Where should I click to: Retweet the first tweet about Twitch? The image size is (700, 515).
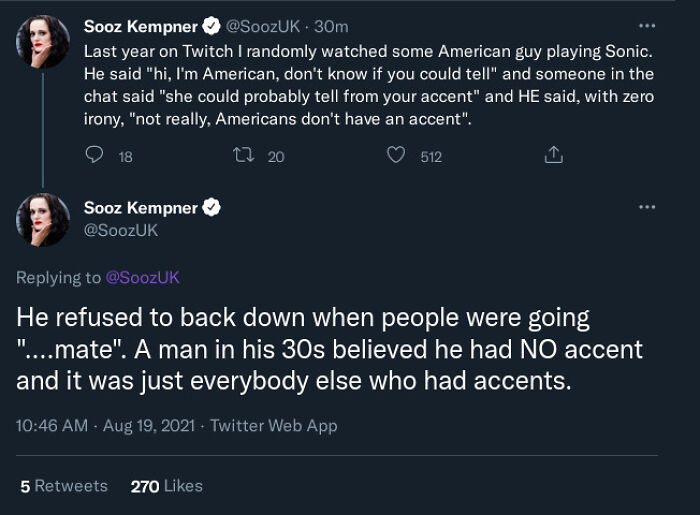[x=243, y=155]
